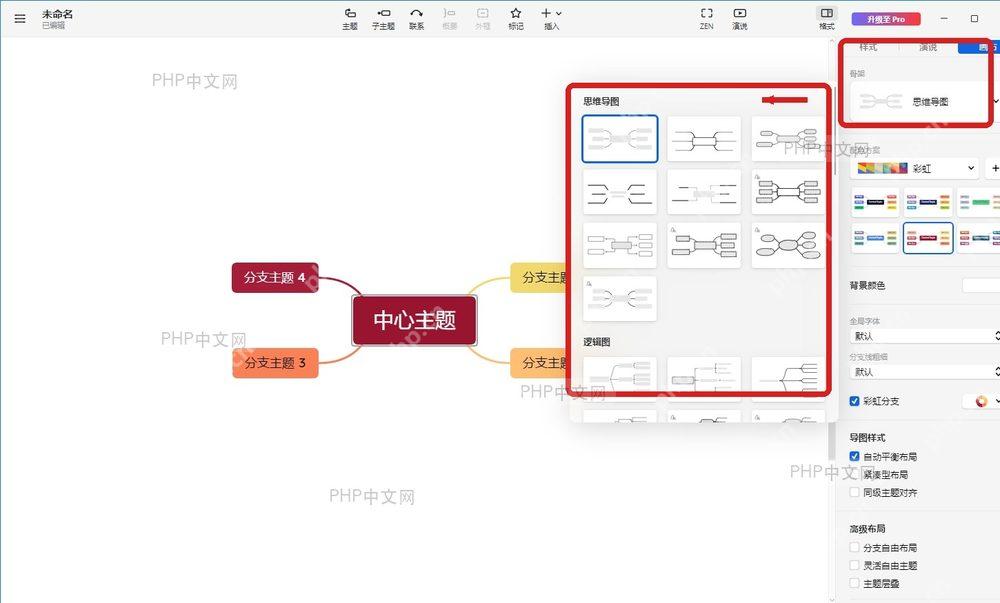Switch to the 样式 tab

tap(868, 47)
